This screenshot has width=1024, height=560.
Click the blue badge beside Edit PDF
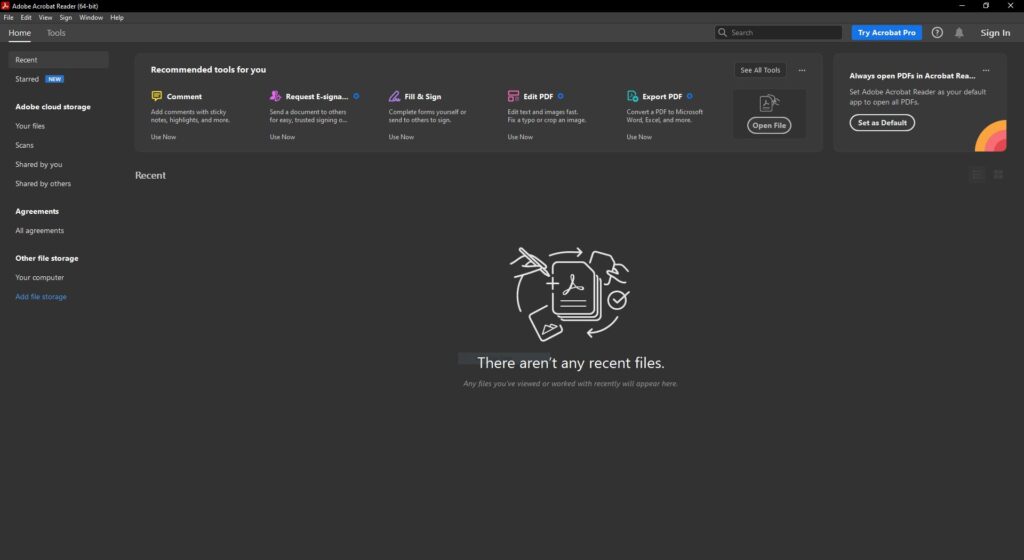point(560,96)
